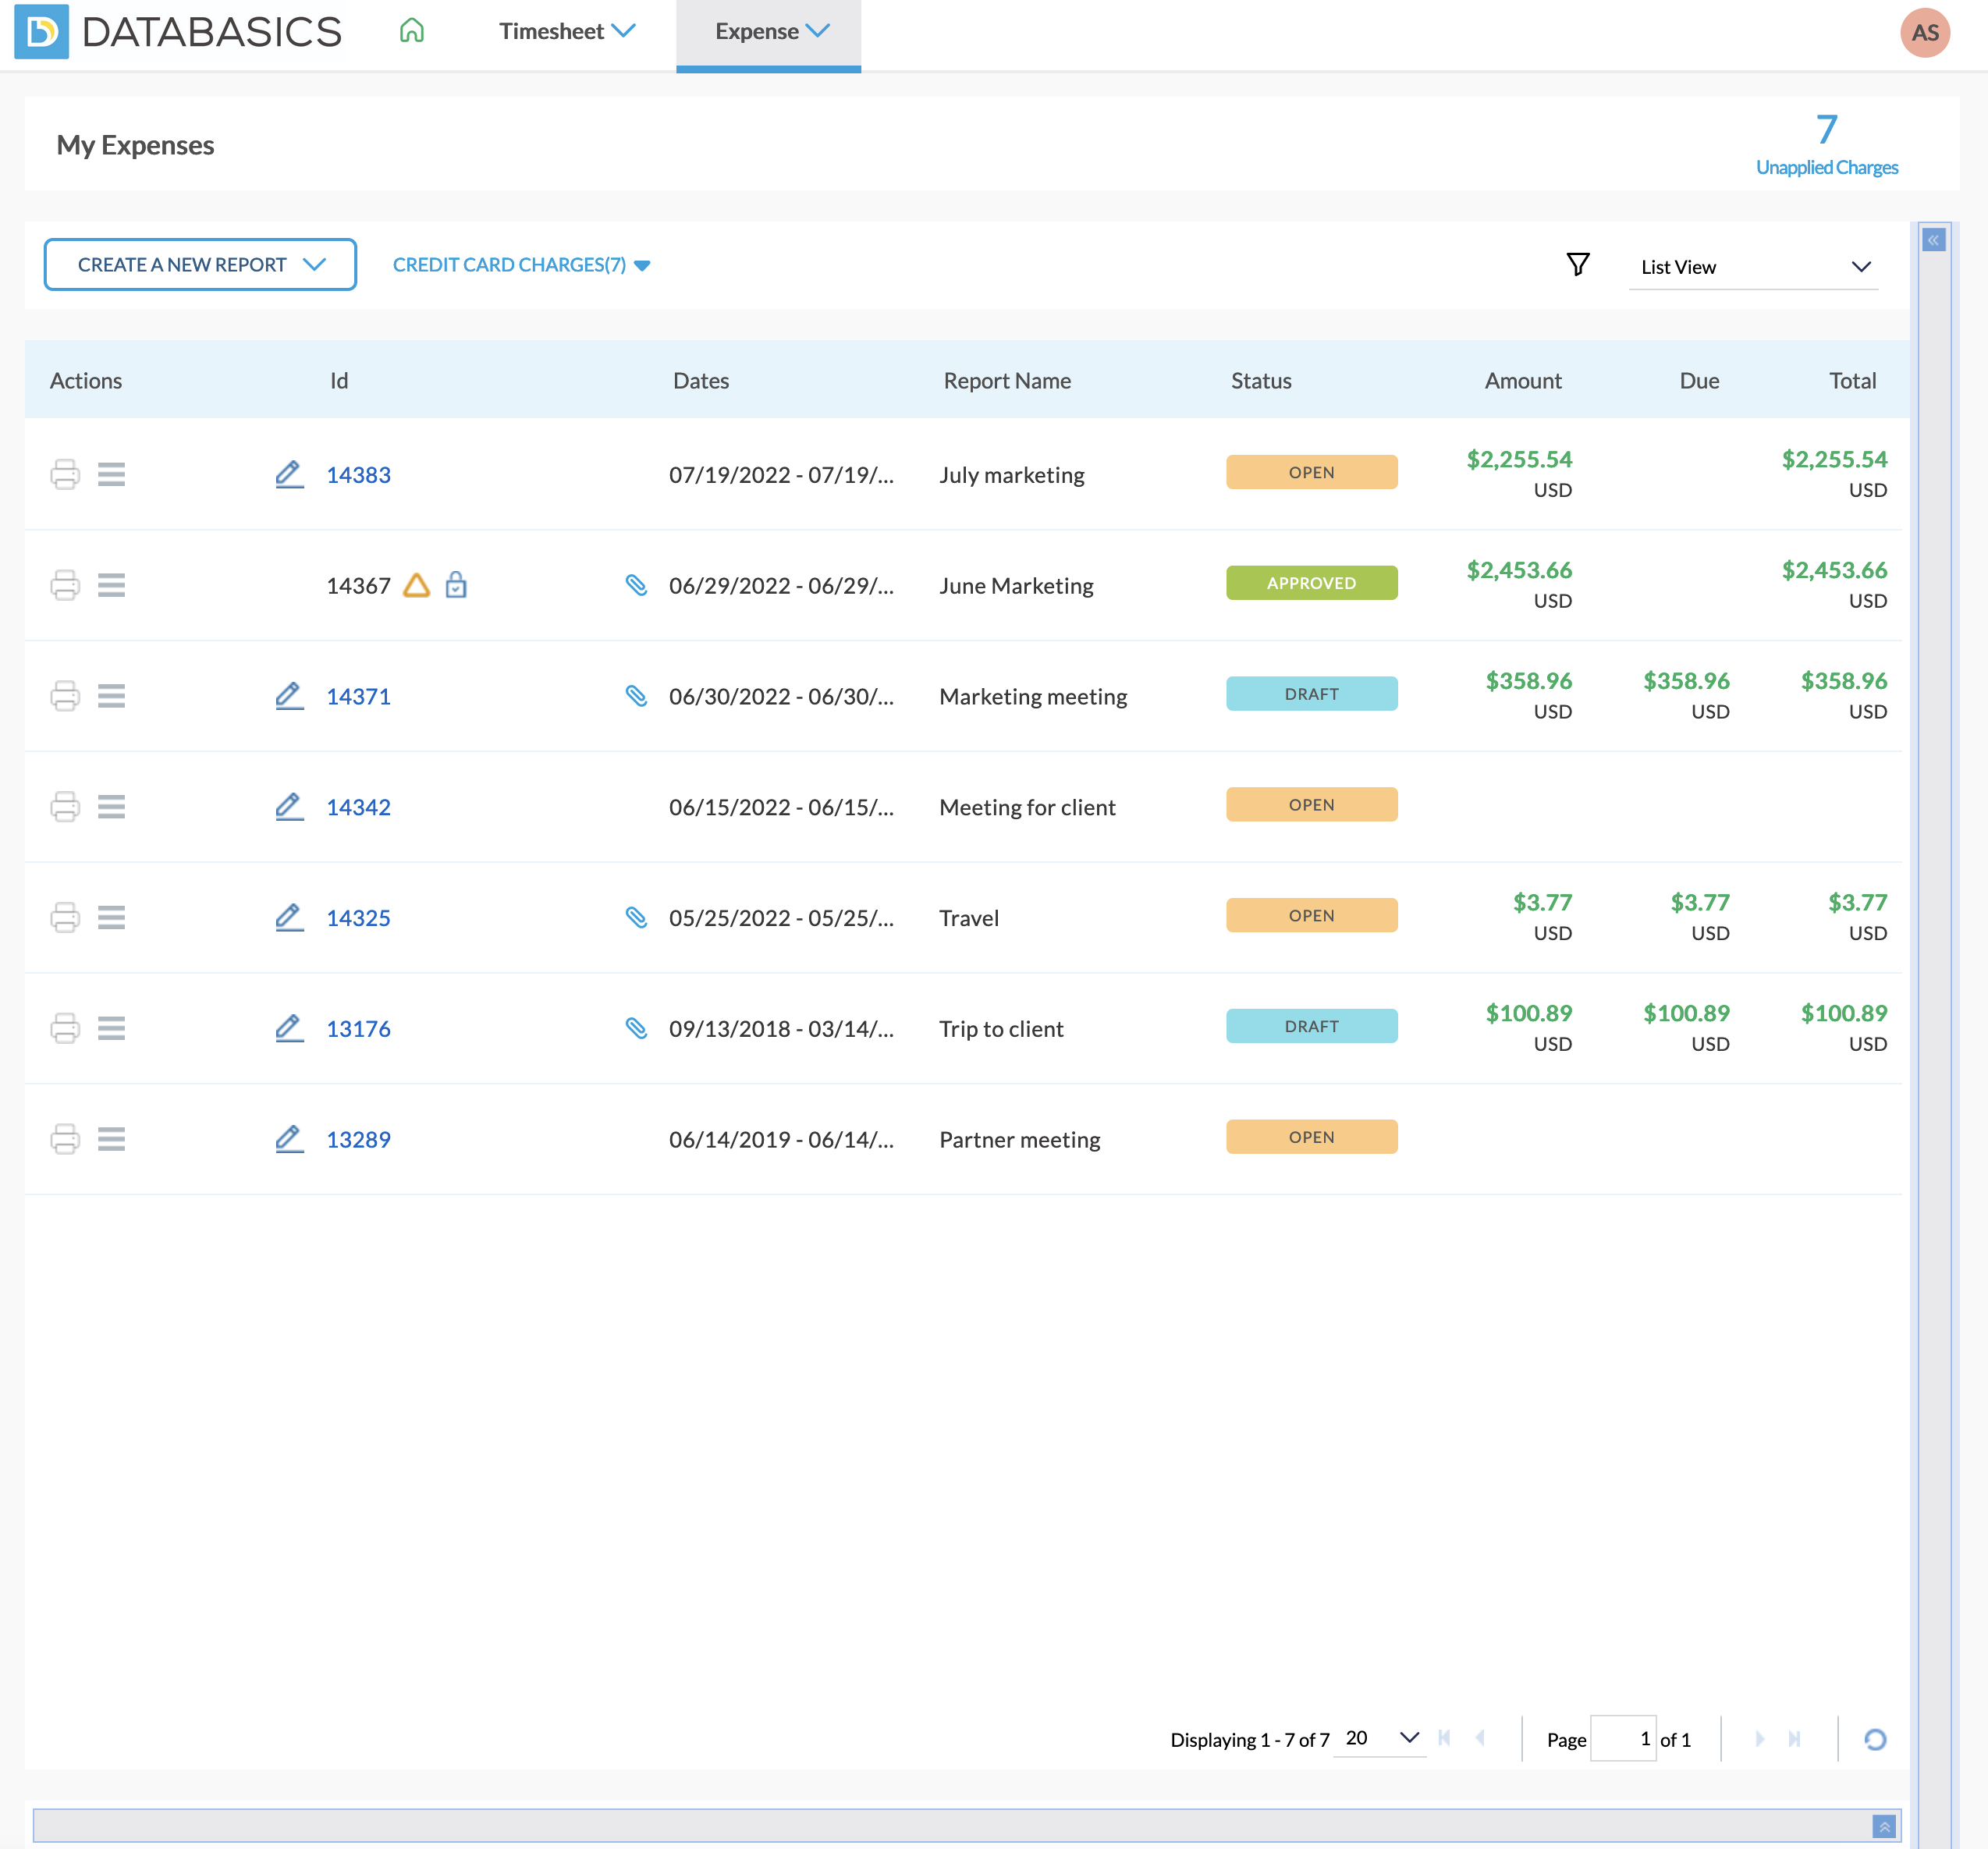The image size is (1988, 1849).
Task: Open report ID 13289 link
Action: [358, 1139]
